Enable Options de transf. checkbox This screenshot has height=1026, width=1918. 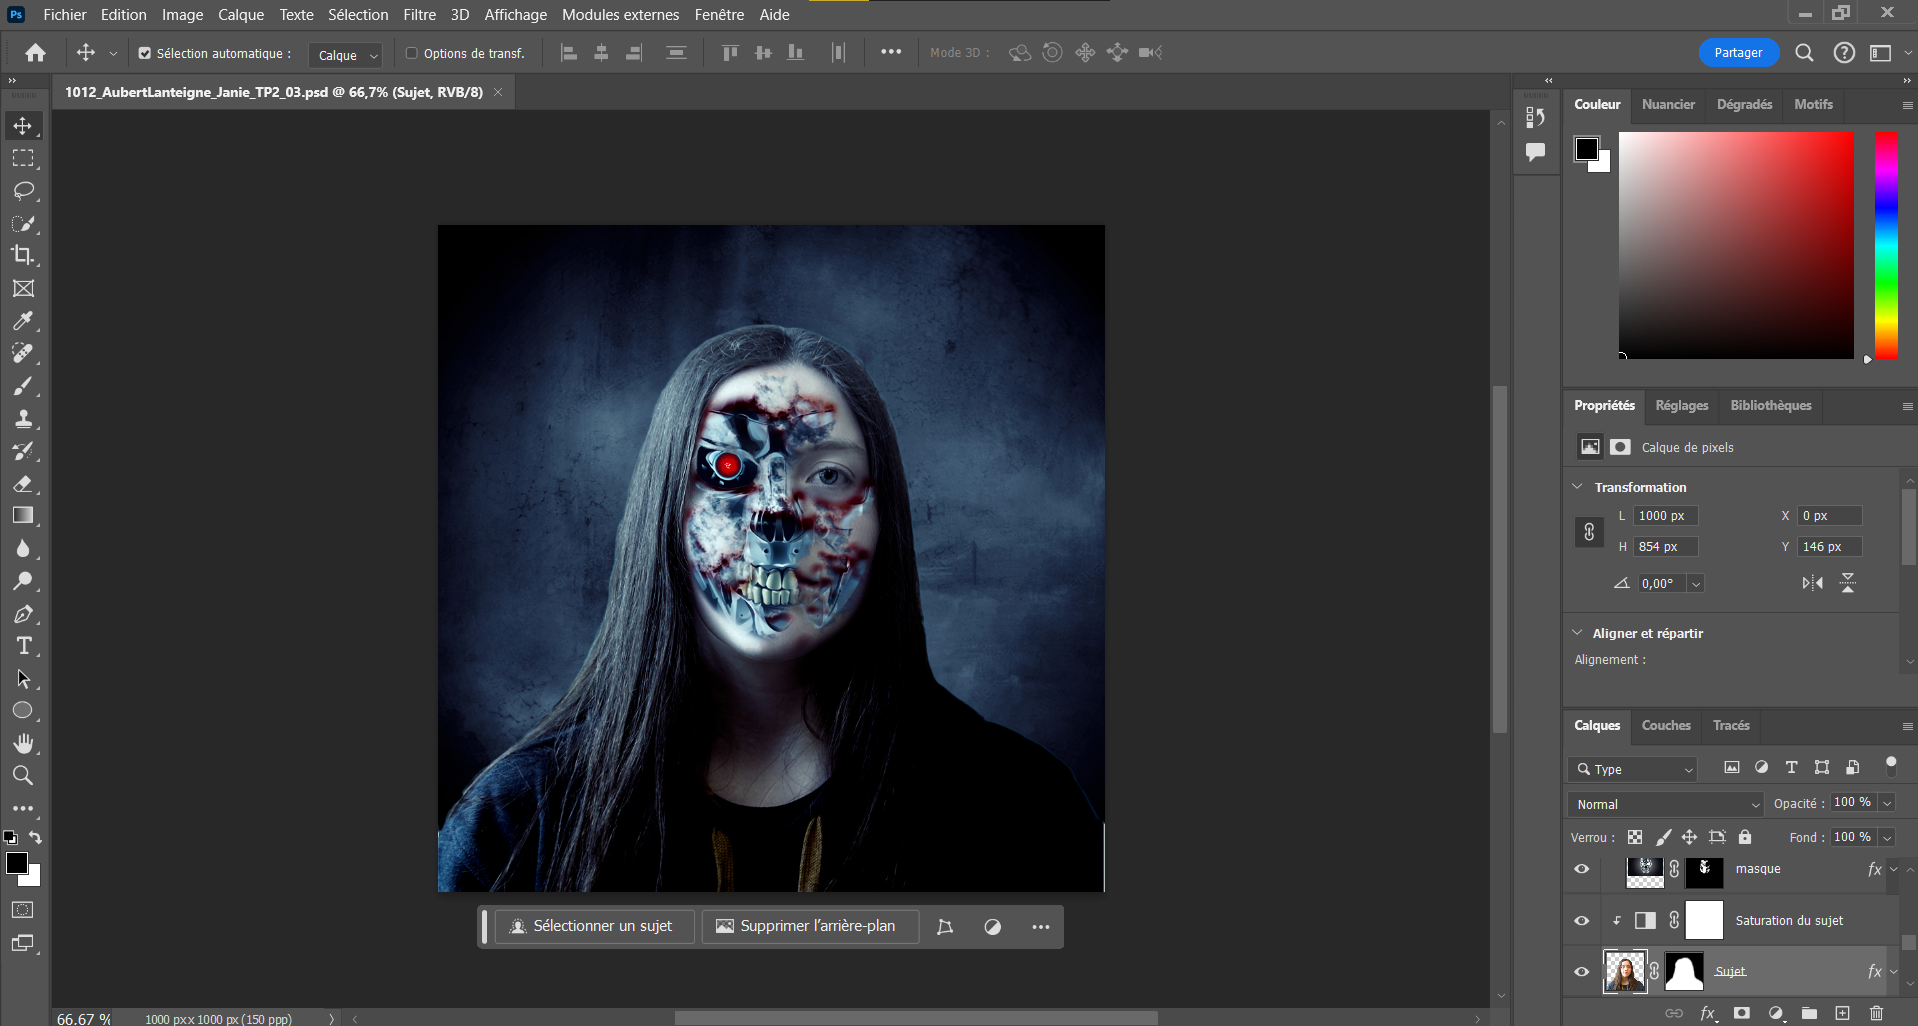pyautogui.click(x=411, y=53)
